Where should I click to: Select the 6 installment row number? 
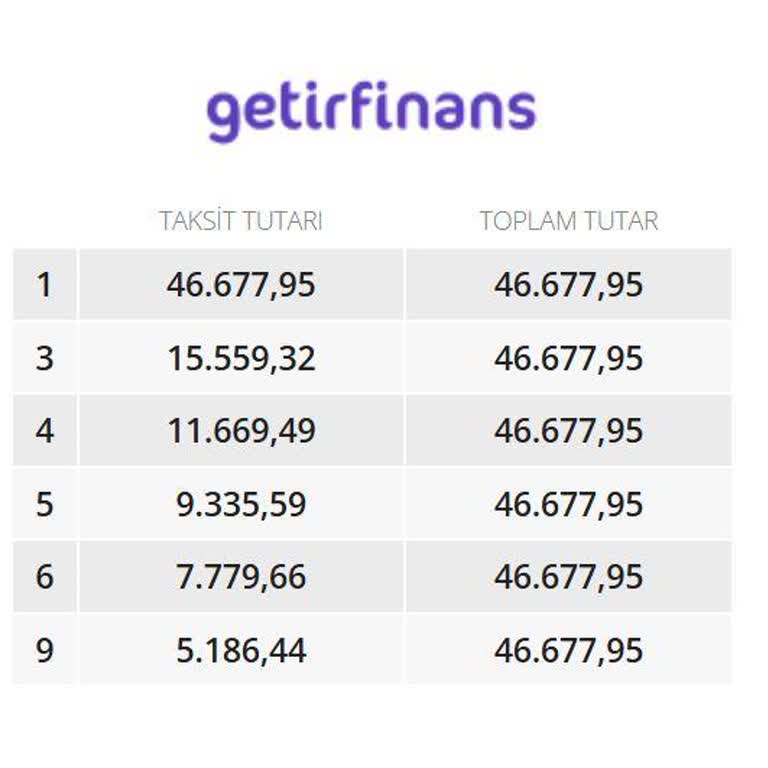click(x=44, y=577)
